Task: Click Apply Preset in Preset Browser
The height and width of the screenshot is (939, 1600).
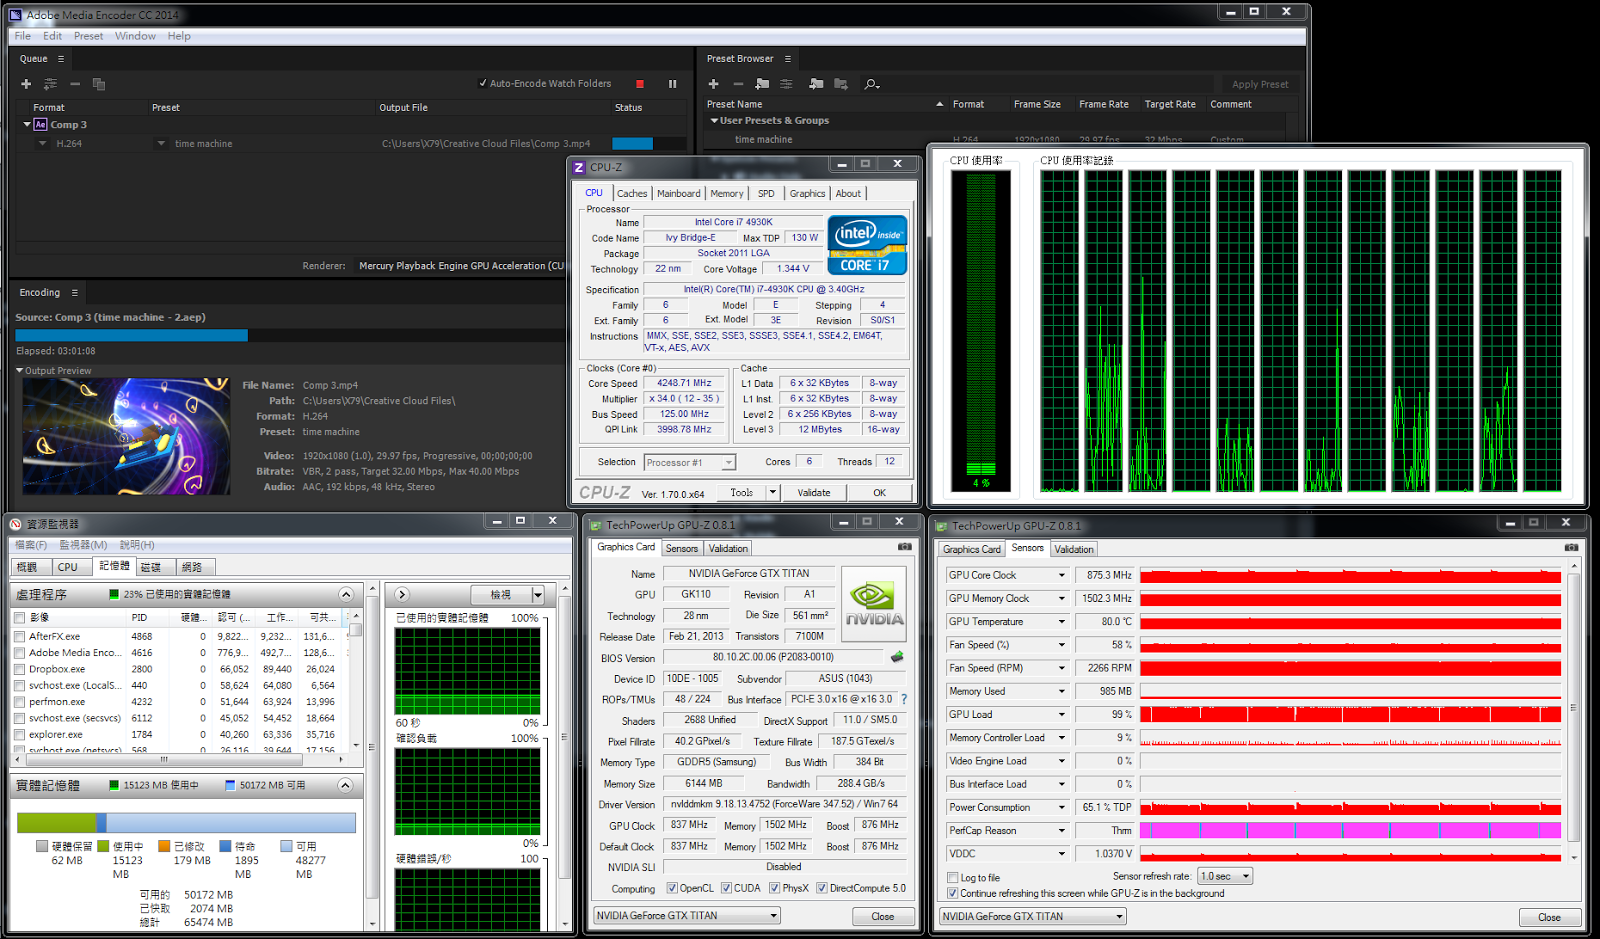Action: coord(1260,84)
